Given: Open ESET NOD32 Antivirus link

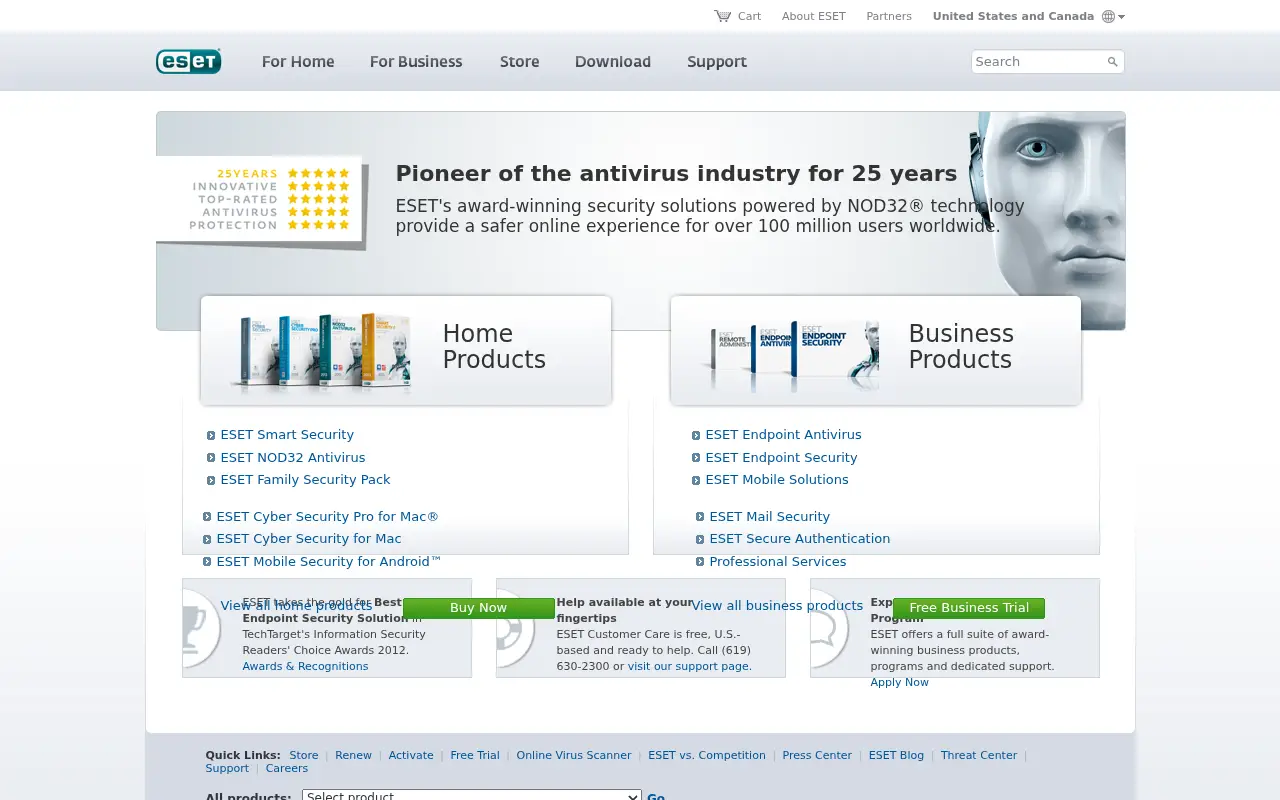Looking at the screenshot, I should coord(293,458).
